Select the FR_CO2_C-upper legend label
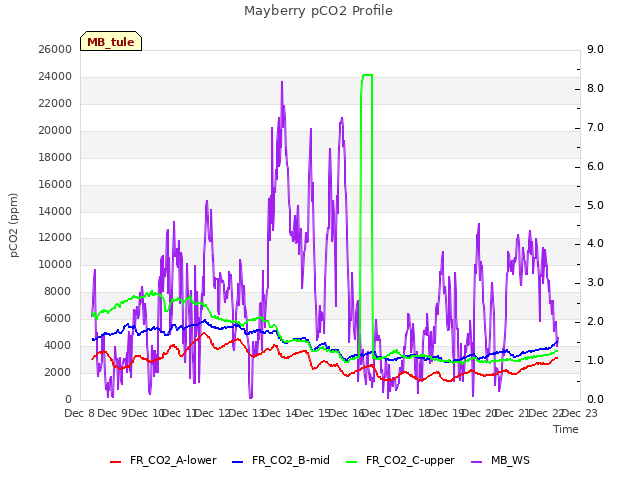The width and height of the screenshot is (640, 480). (x=410, y=460)
